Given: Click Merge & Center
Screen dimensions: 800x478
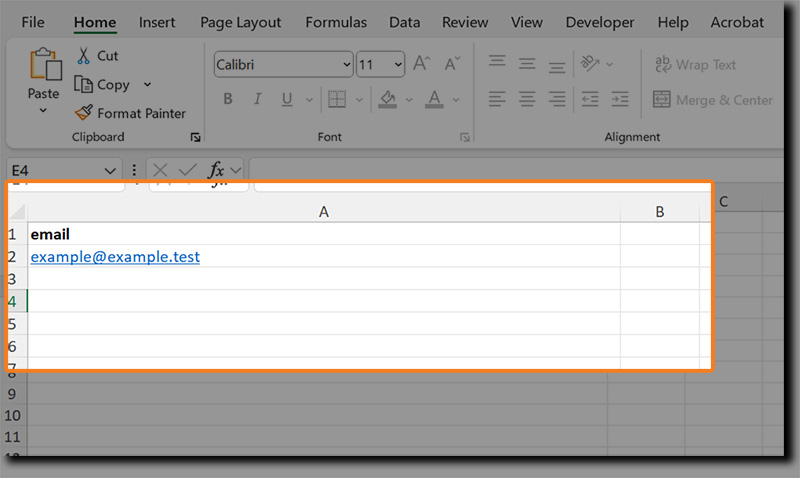Looking at the screenshot, I should coord(713,100).
